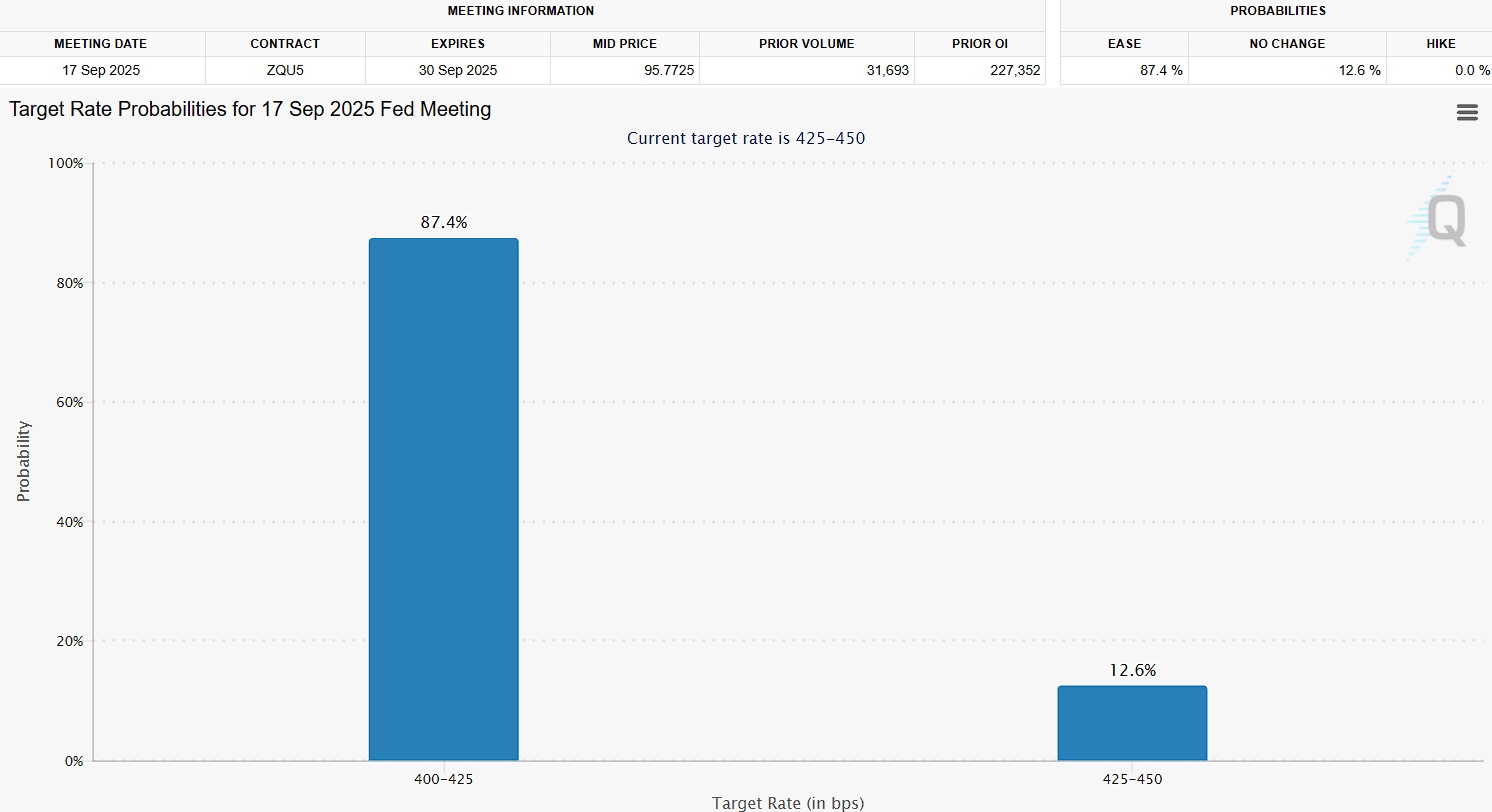
Task: Click the PRIOR VOLUME column header
Action: [806, 44]
